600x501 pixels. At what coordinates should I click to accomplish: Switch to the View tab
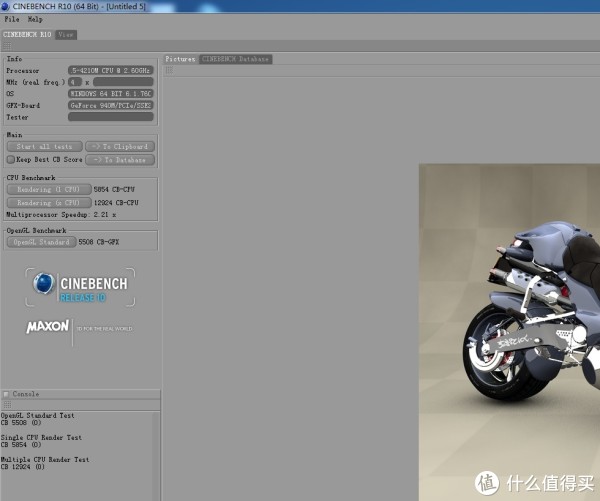pyautogui.click(x=66, y=34)
